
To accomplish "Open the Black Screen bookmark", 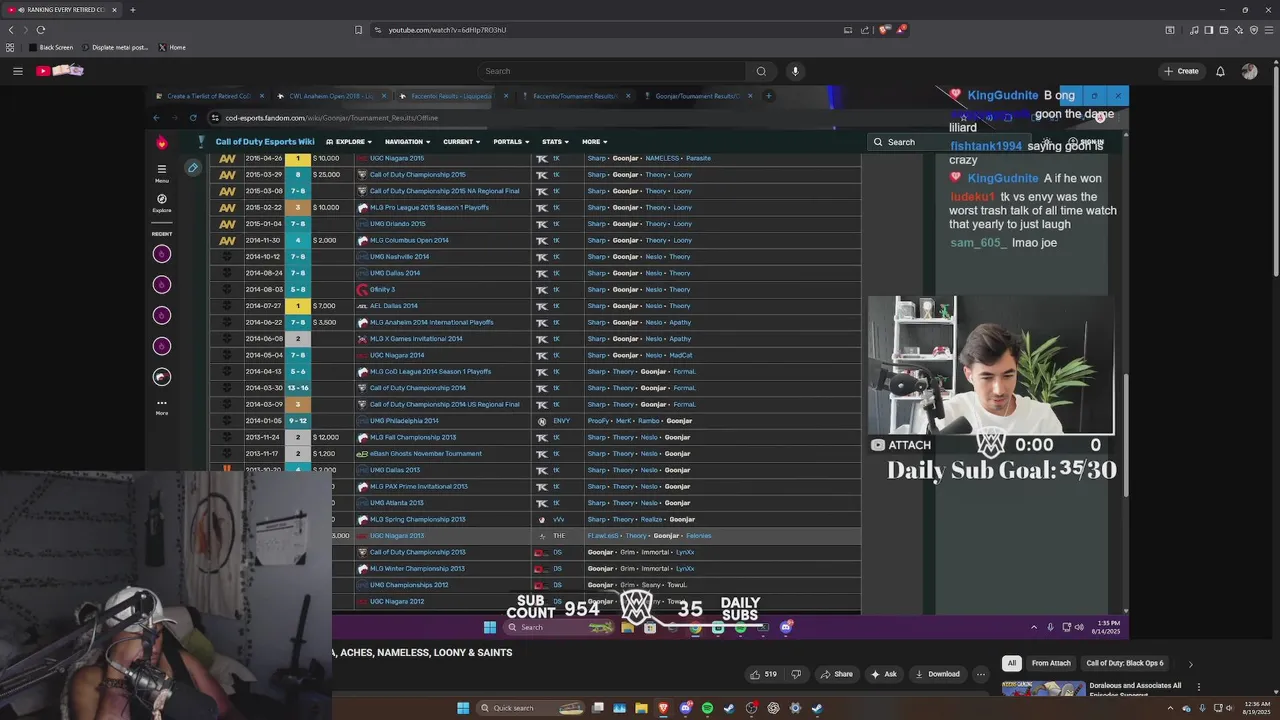I will 51,47.
